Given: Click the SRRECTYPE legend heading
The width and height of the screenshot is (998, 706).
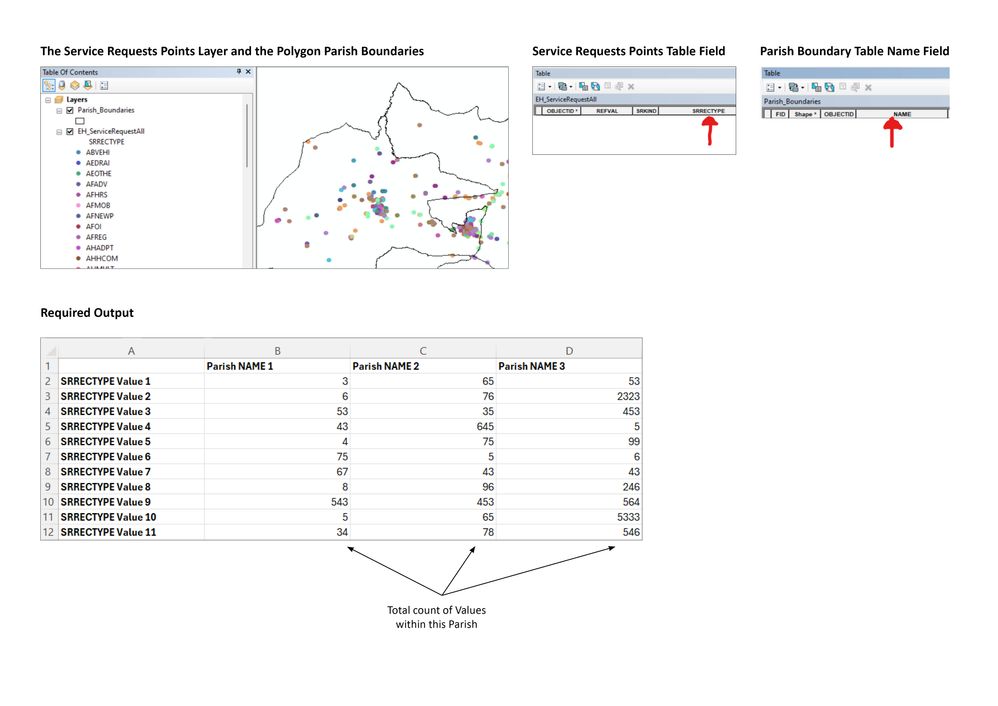Looking at the screenshot, I should pyautogui.click(x=106, y=142).
